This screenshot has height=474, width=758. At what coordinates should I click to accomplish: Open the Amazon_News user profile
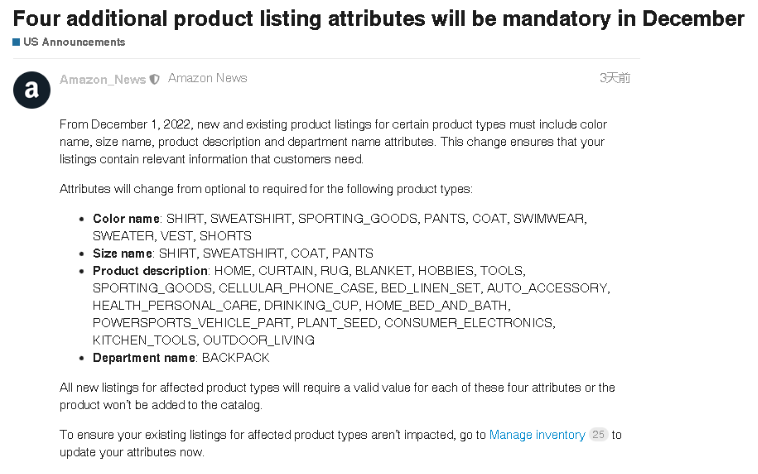(102, 79)
